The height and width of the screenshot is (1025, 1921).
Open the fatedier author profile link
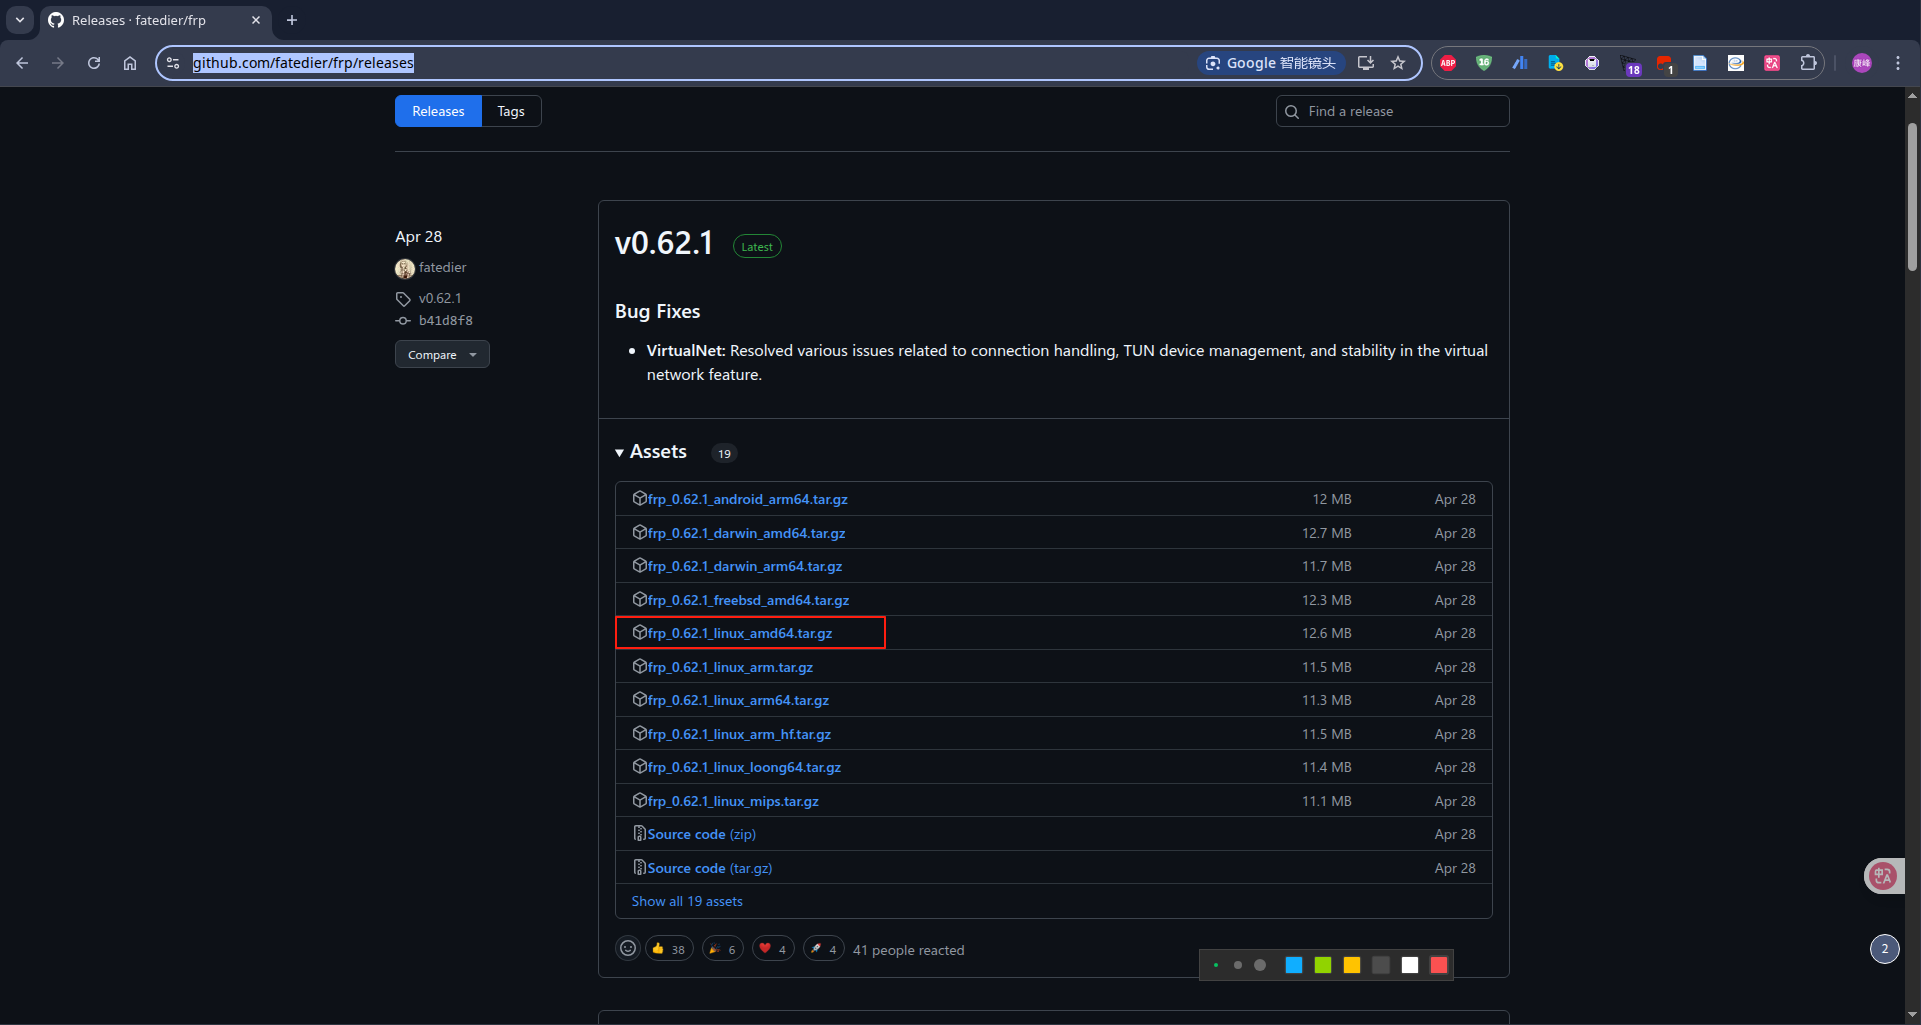(442, 267)
